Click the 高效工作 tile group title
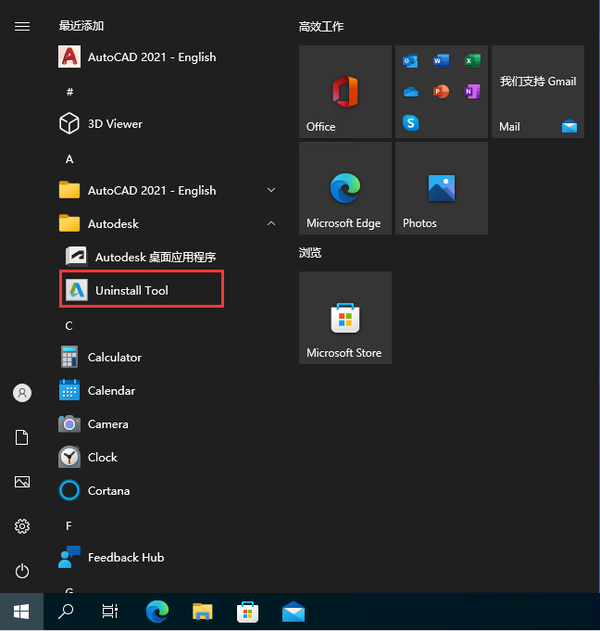 (x=321, y=27)
